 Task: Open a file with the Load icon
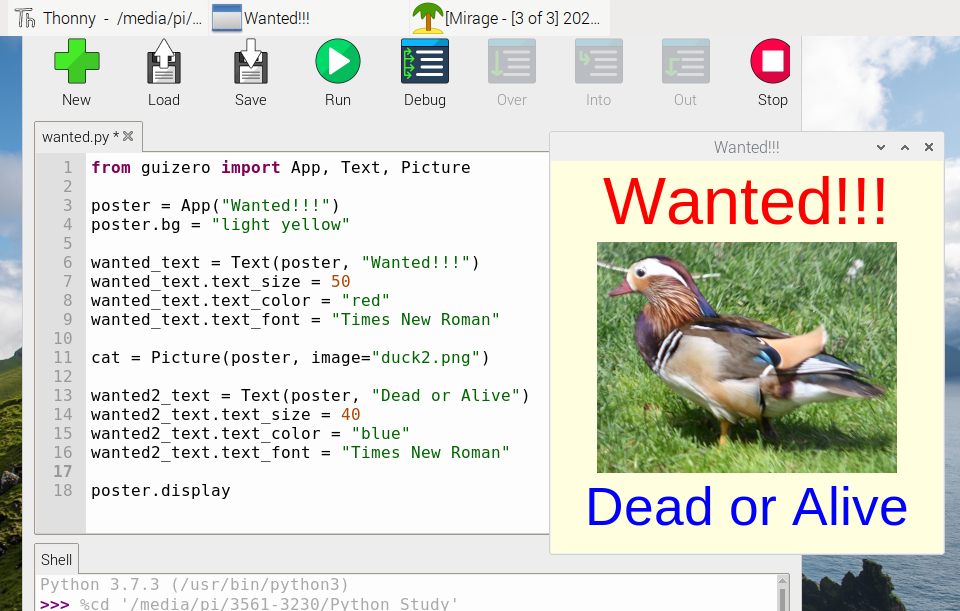point(163,61)
